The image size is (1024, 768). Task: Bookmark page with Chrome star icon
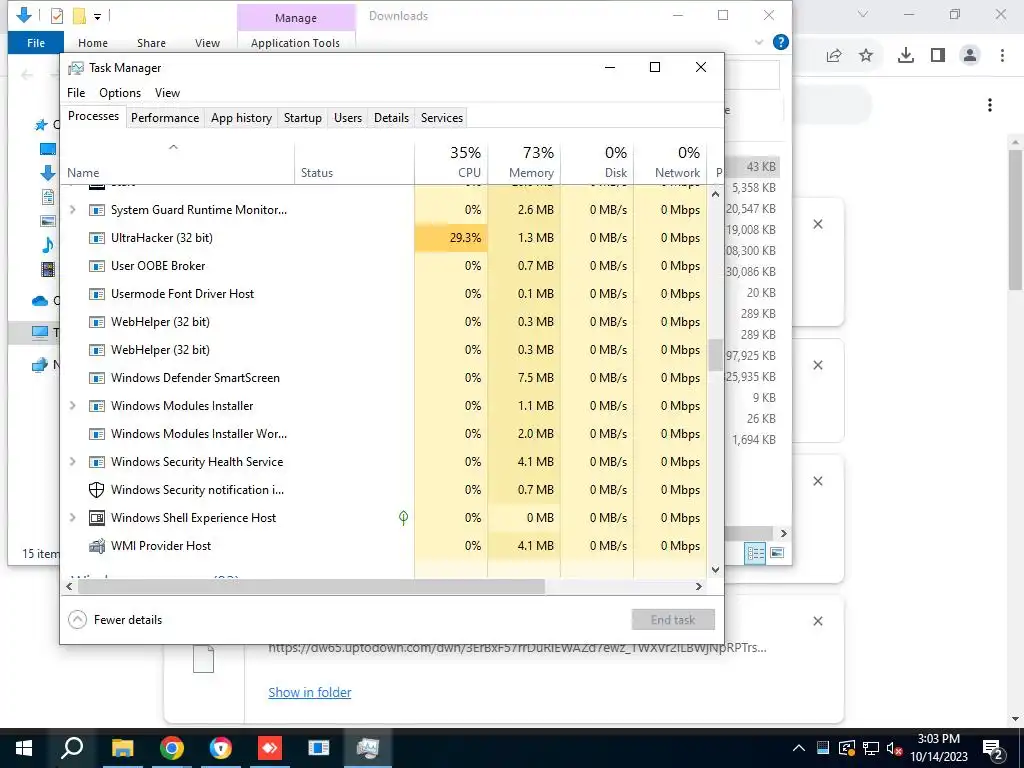pyautogui.click(x=866, y=56)
